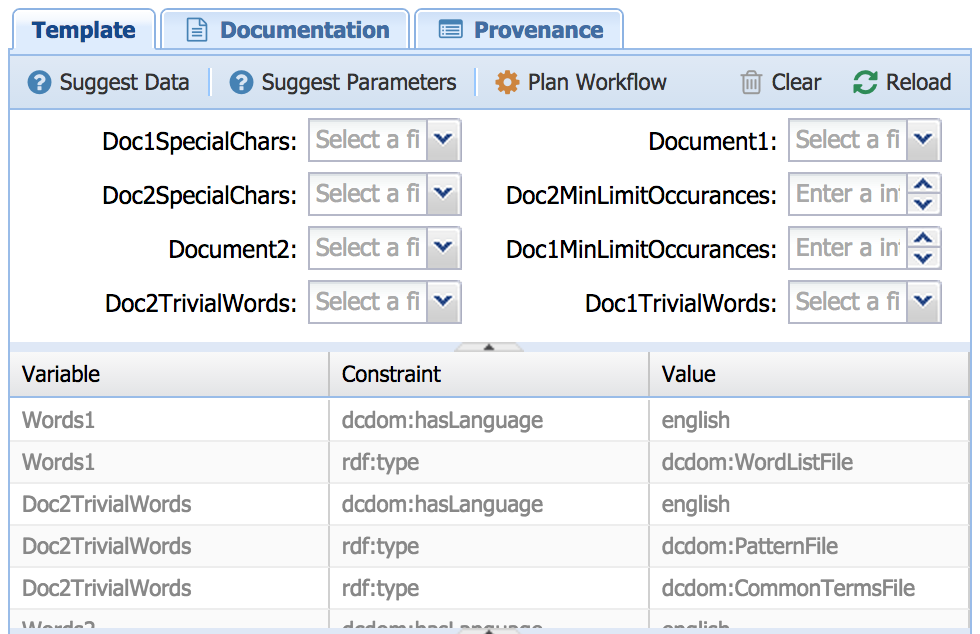Collapse the parameters panel via top splitter arrow
The height and width of the screenshot is (634, 980).
pos(489,347)
